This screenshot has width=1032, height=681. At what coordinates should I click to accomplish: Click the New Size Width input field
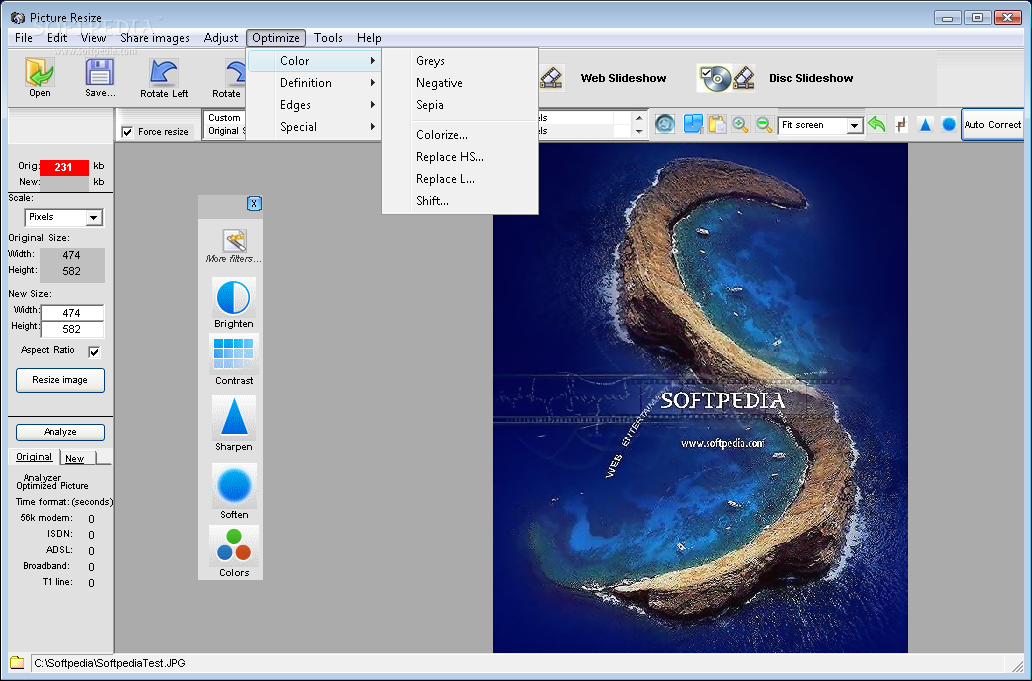(x=72, y=313)
